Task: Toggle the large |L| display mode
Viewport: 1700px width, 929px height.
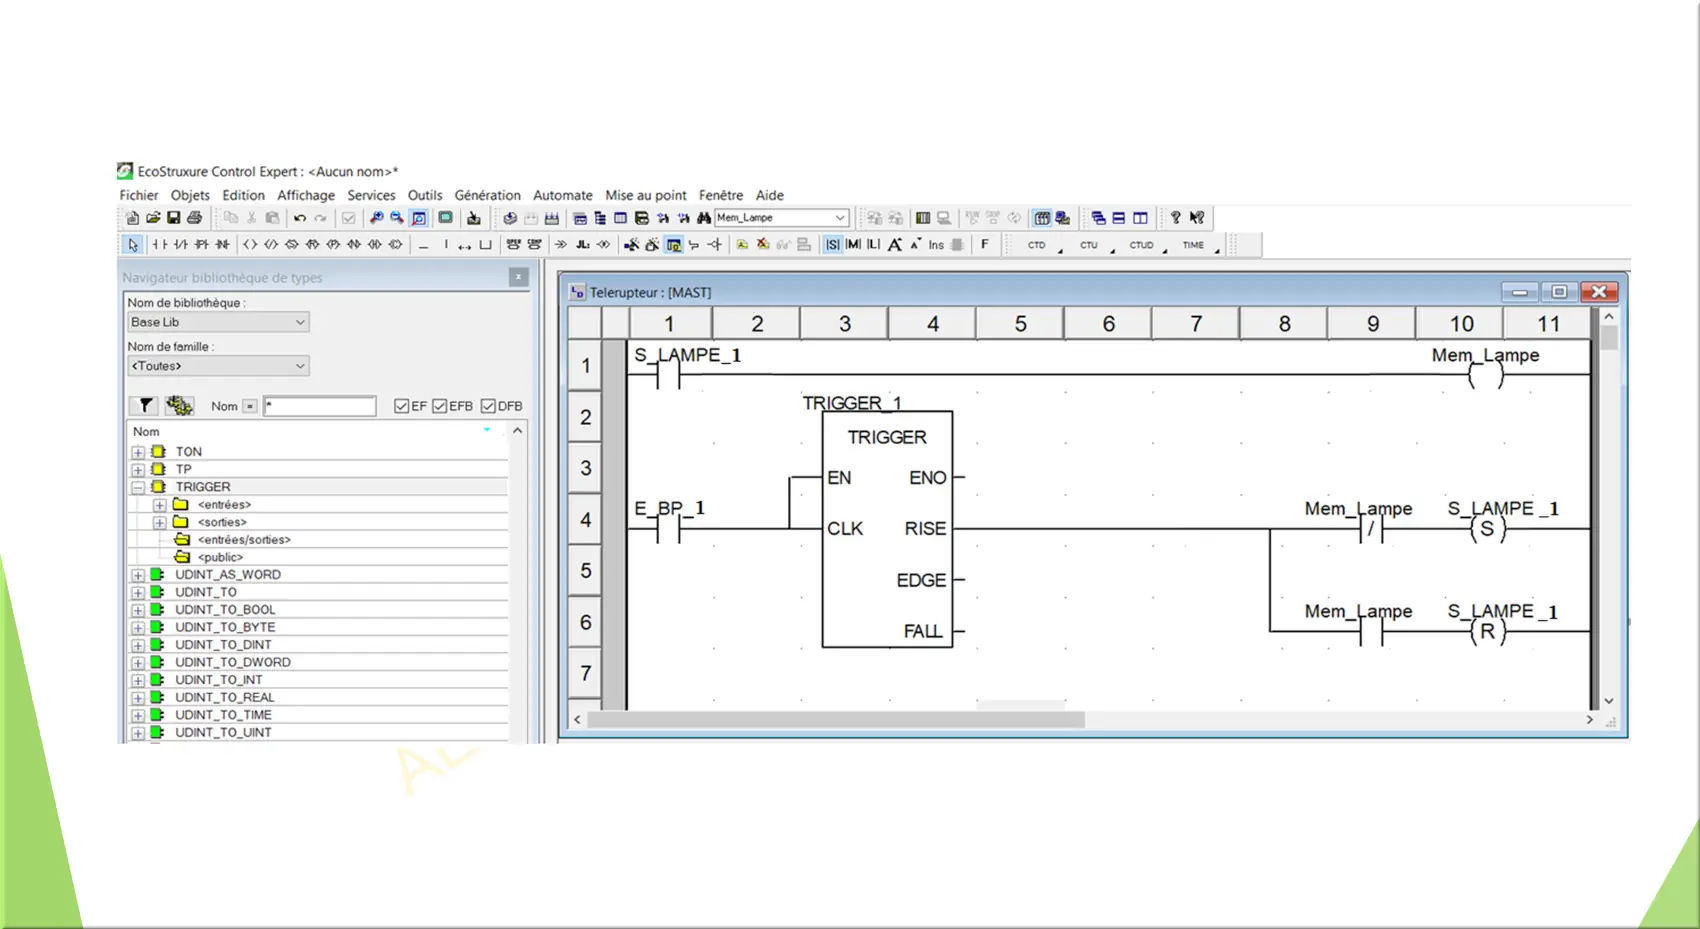Action: [873, 245]
